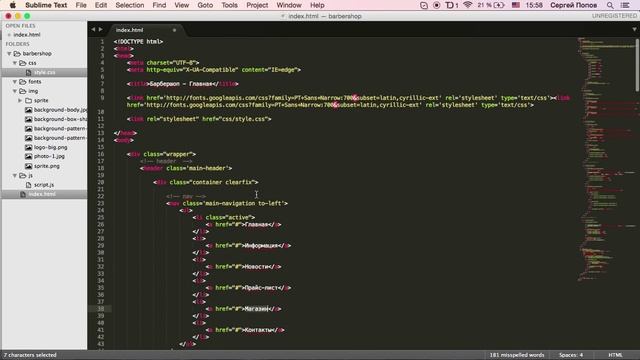Open sprite.png in sidebar
This screenshot has width=640, height=360.
47,166
